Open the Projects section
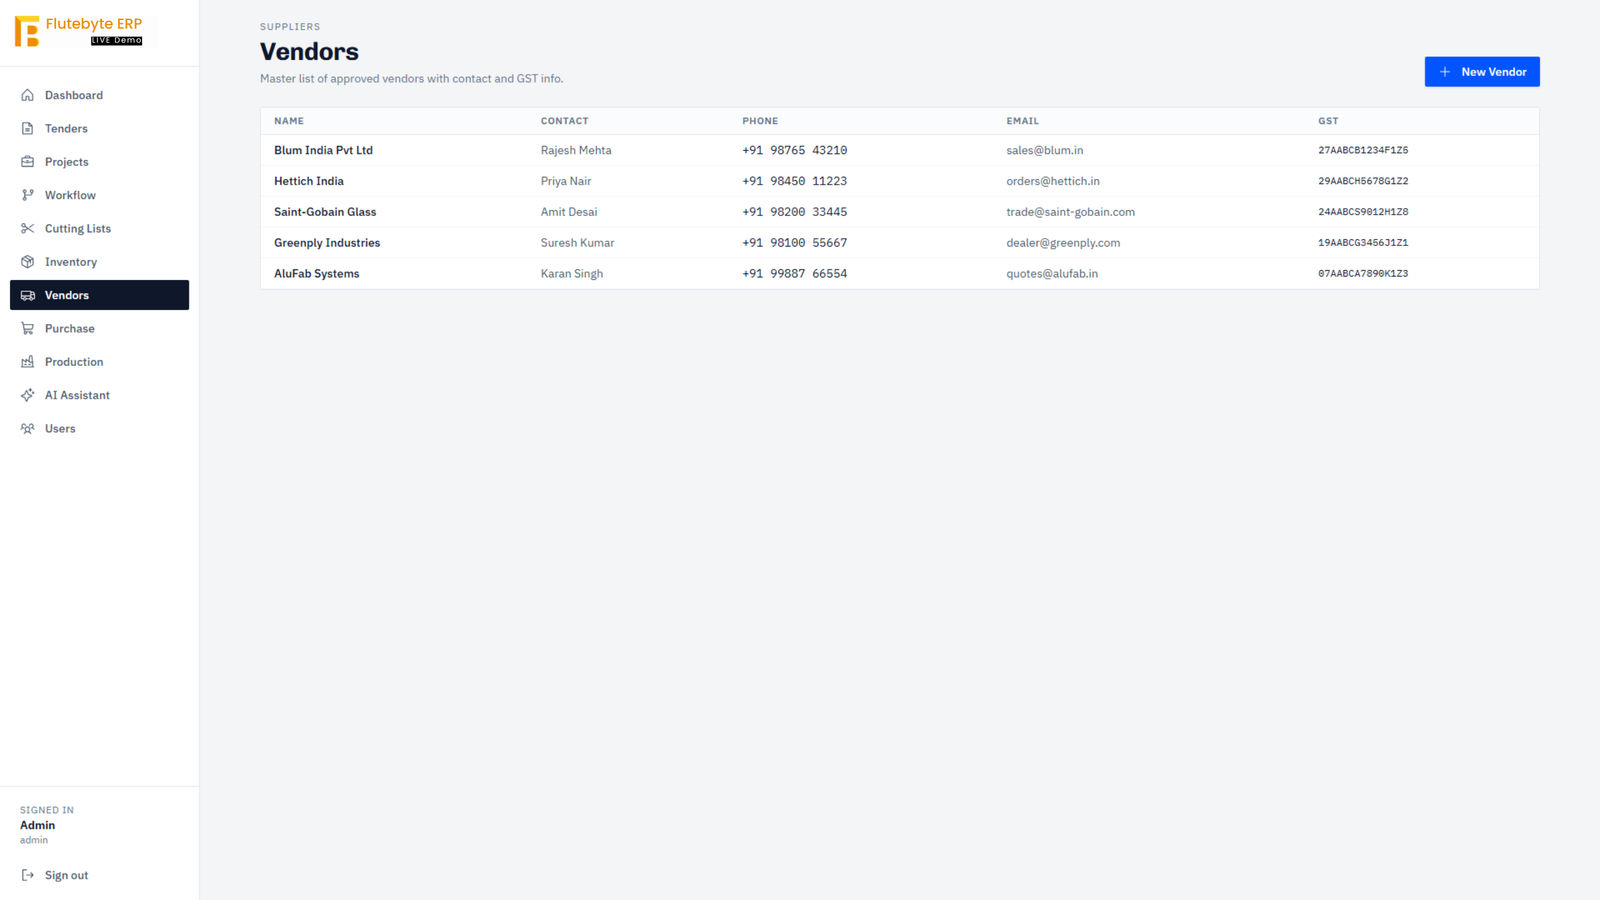The width and height of the screenshot is (1600, 900). pos(99,162)
